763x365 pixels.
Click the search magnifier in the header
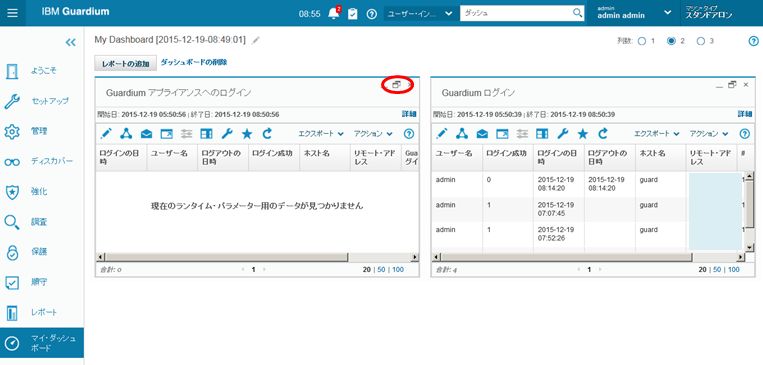click(x=577, y=13)
